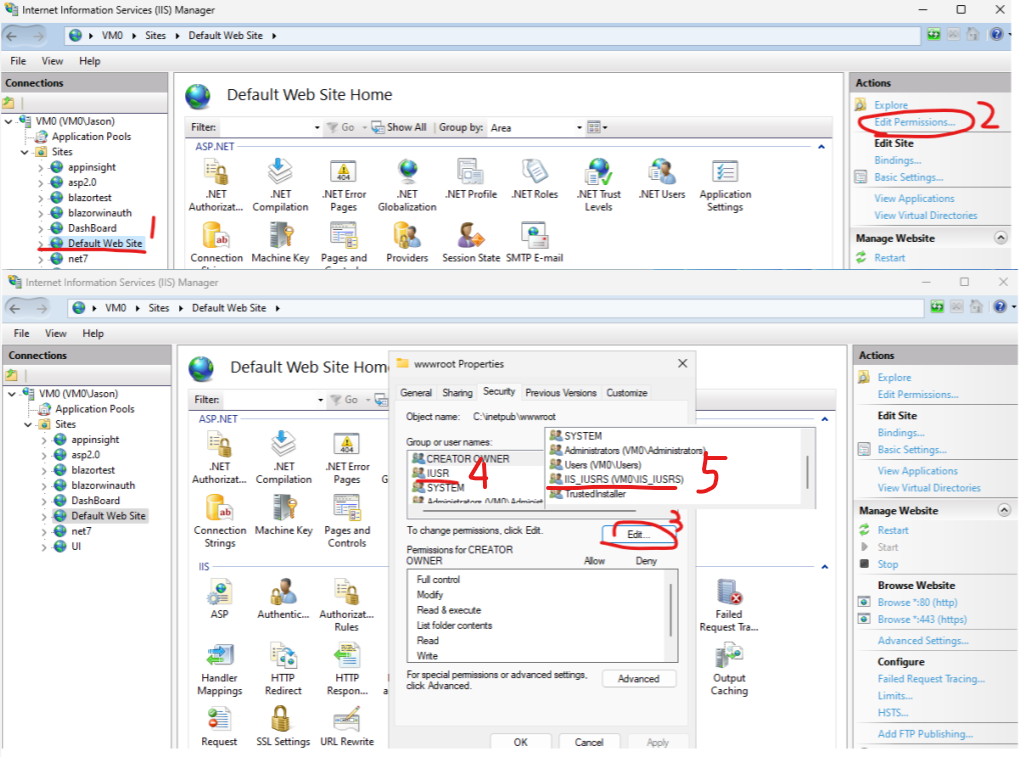Open the SMTP E-mail feature
This screenshot has height=757, width=1029.
coord(534,240)
